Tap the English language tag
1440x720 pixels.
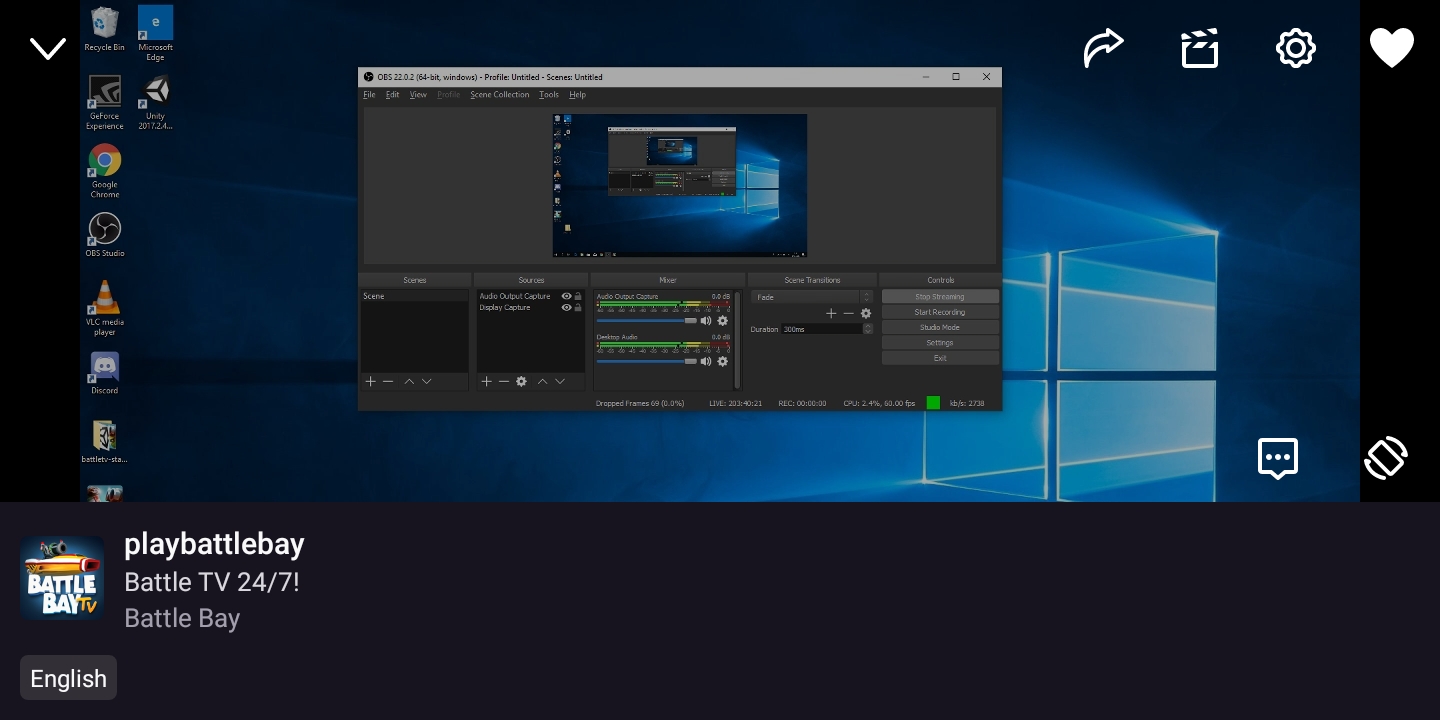tap(68, 678)
